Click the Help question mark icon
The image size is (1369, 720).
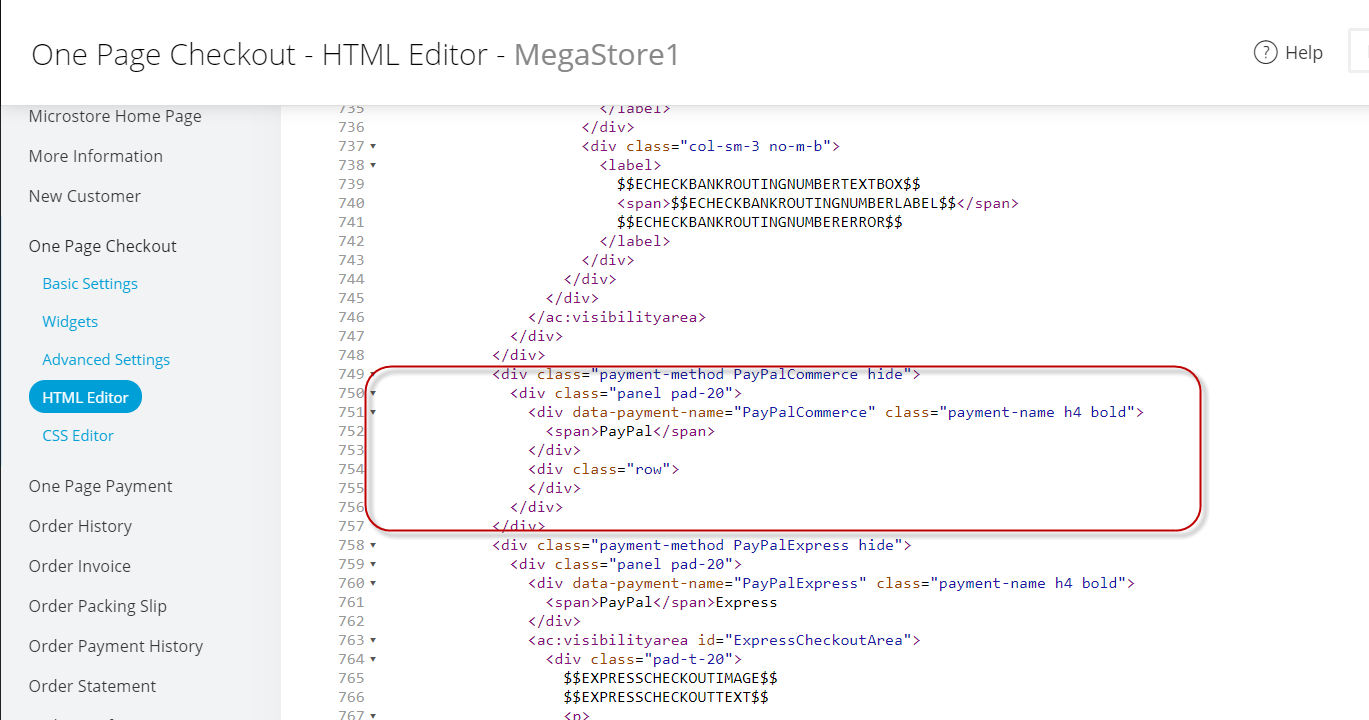[1265, 52]
